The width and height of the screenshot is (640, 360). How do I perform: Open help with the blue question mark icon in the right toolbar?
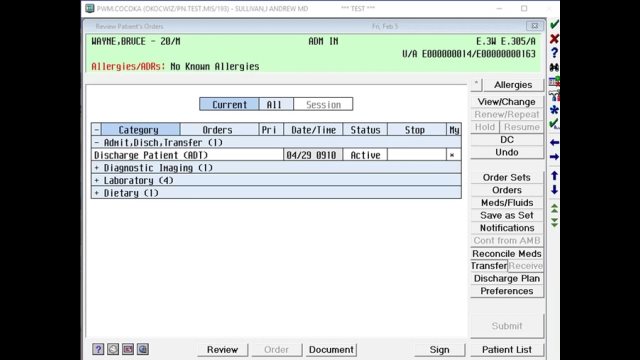554,53
